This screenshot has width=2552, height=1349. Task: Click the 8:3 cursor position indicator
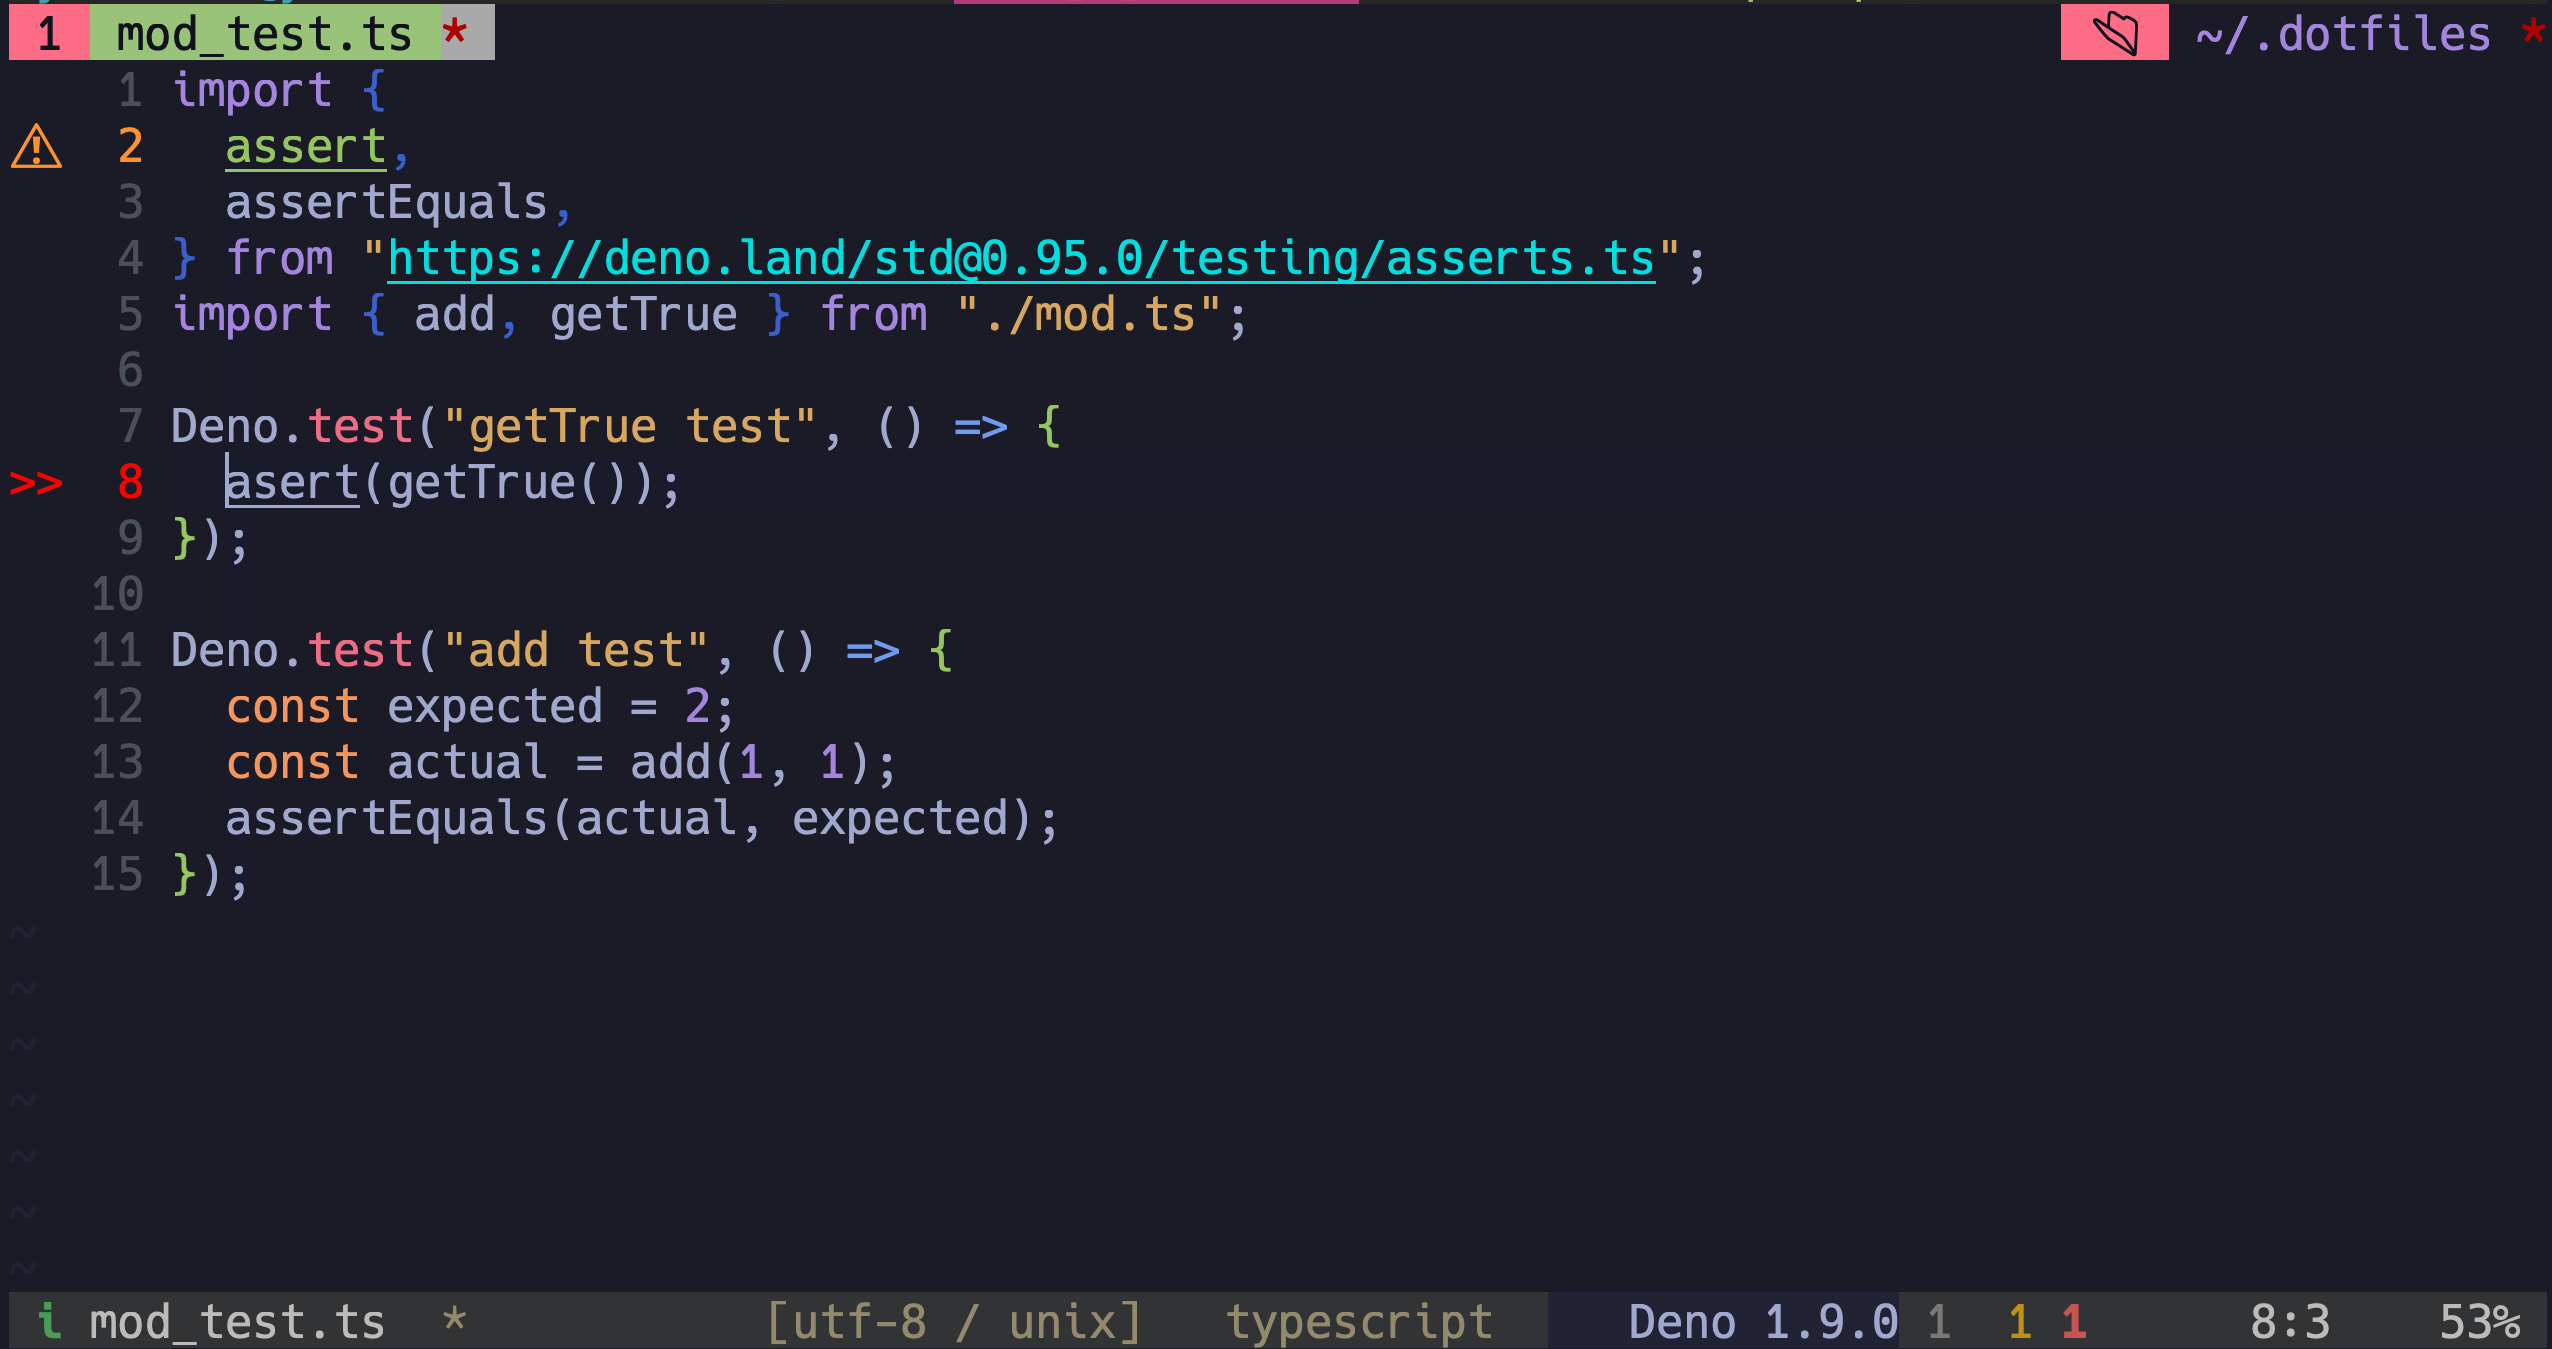(2290, 1321)
